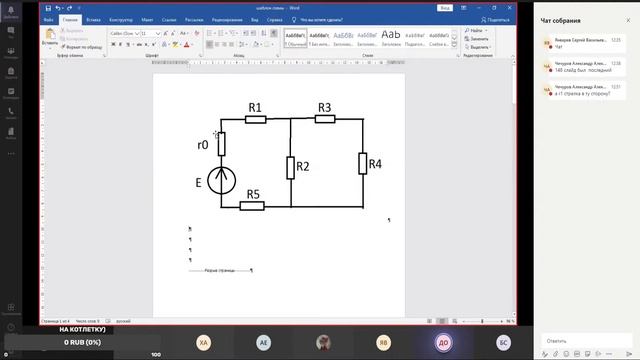Open Teams Activity bell in sidebar

tap(11, 11)
